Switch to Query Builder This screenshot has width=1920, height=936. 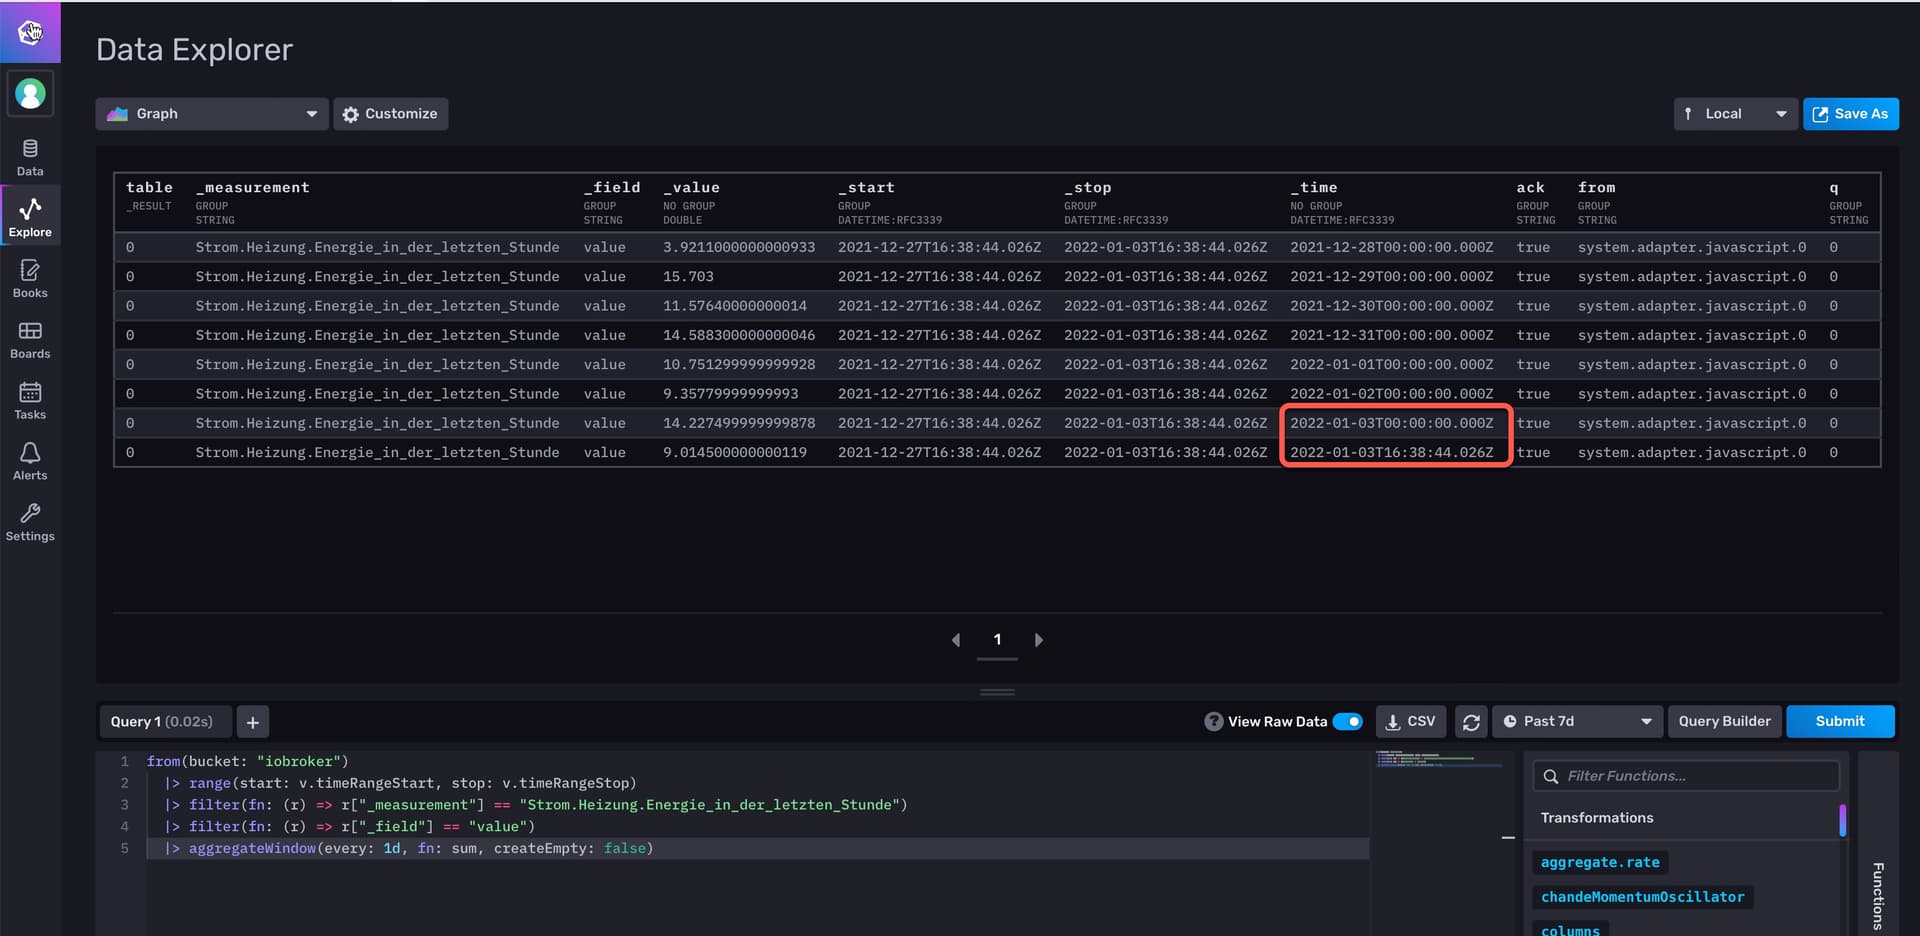(1724, 722)
